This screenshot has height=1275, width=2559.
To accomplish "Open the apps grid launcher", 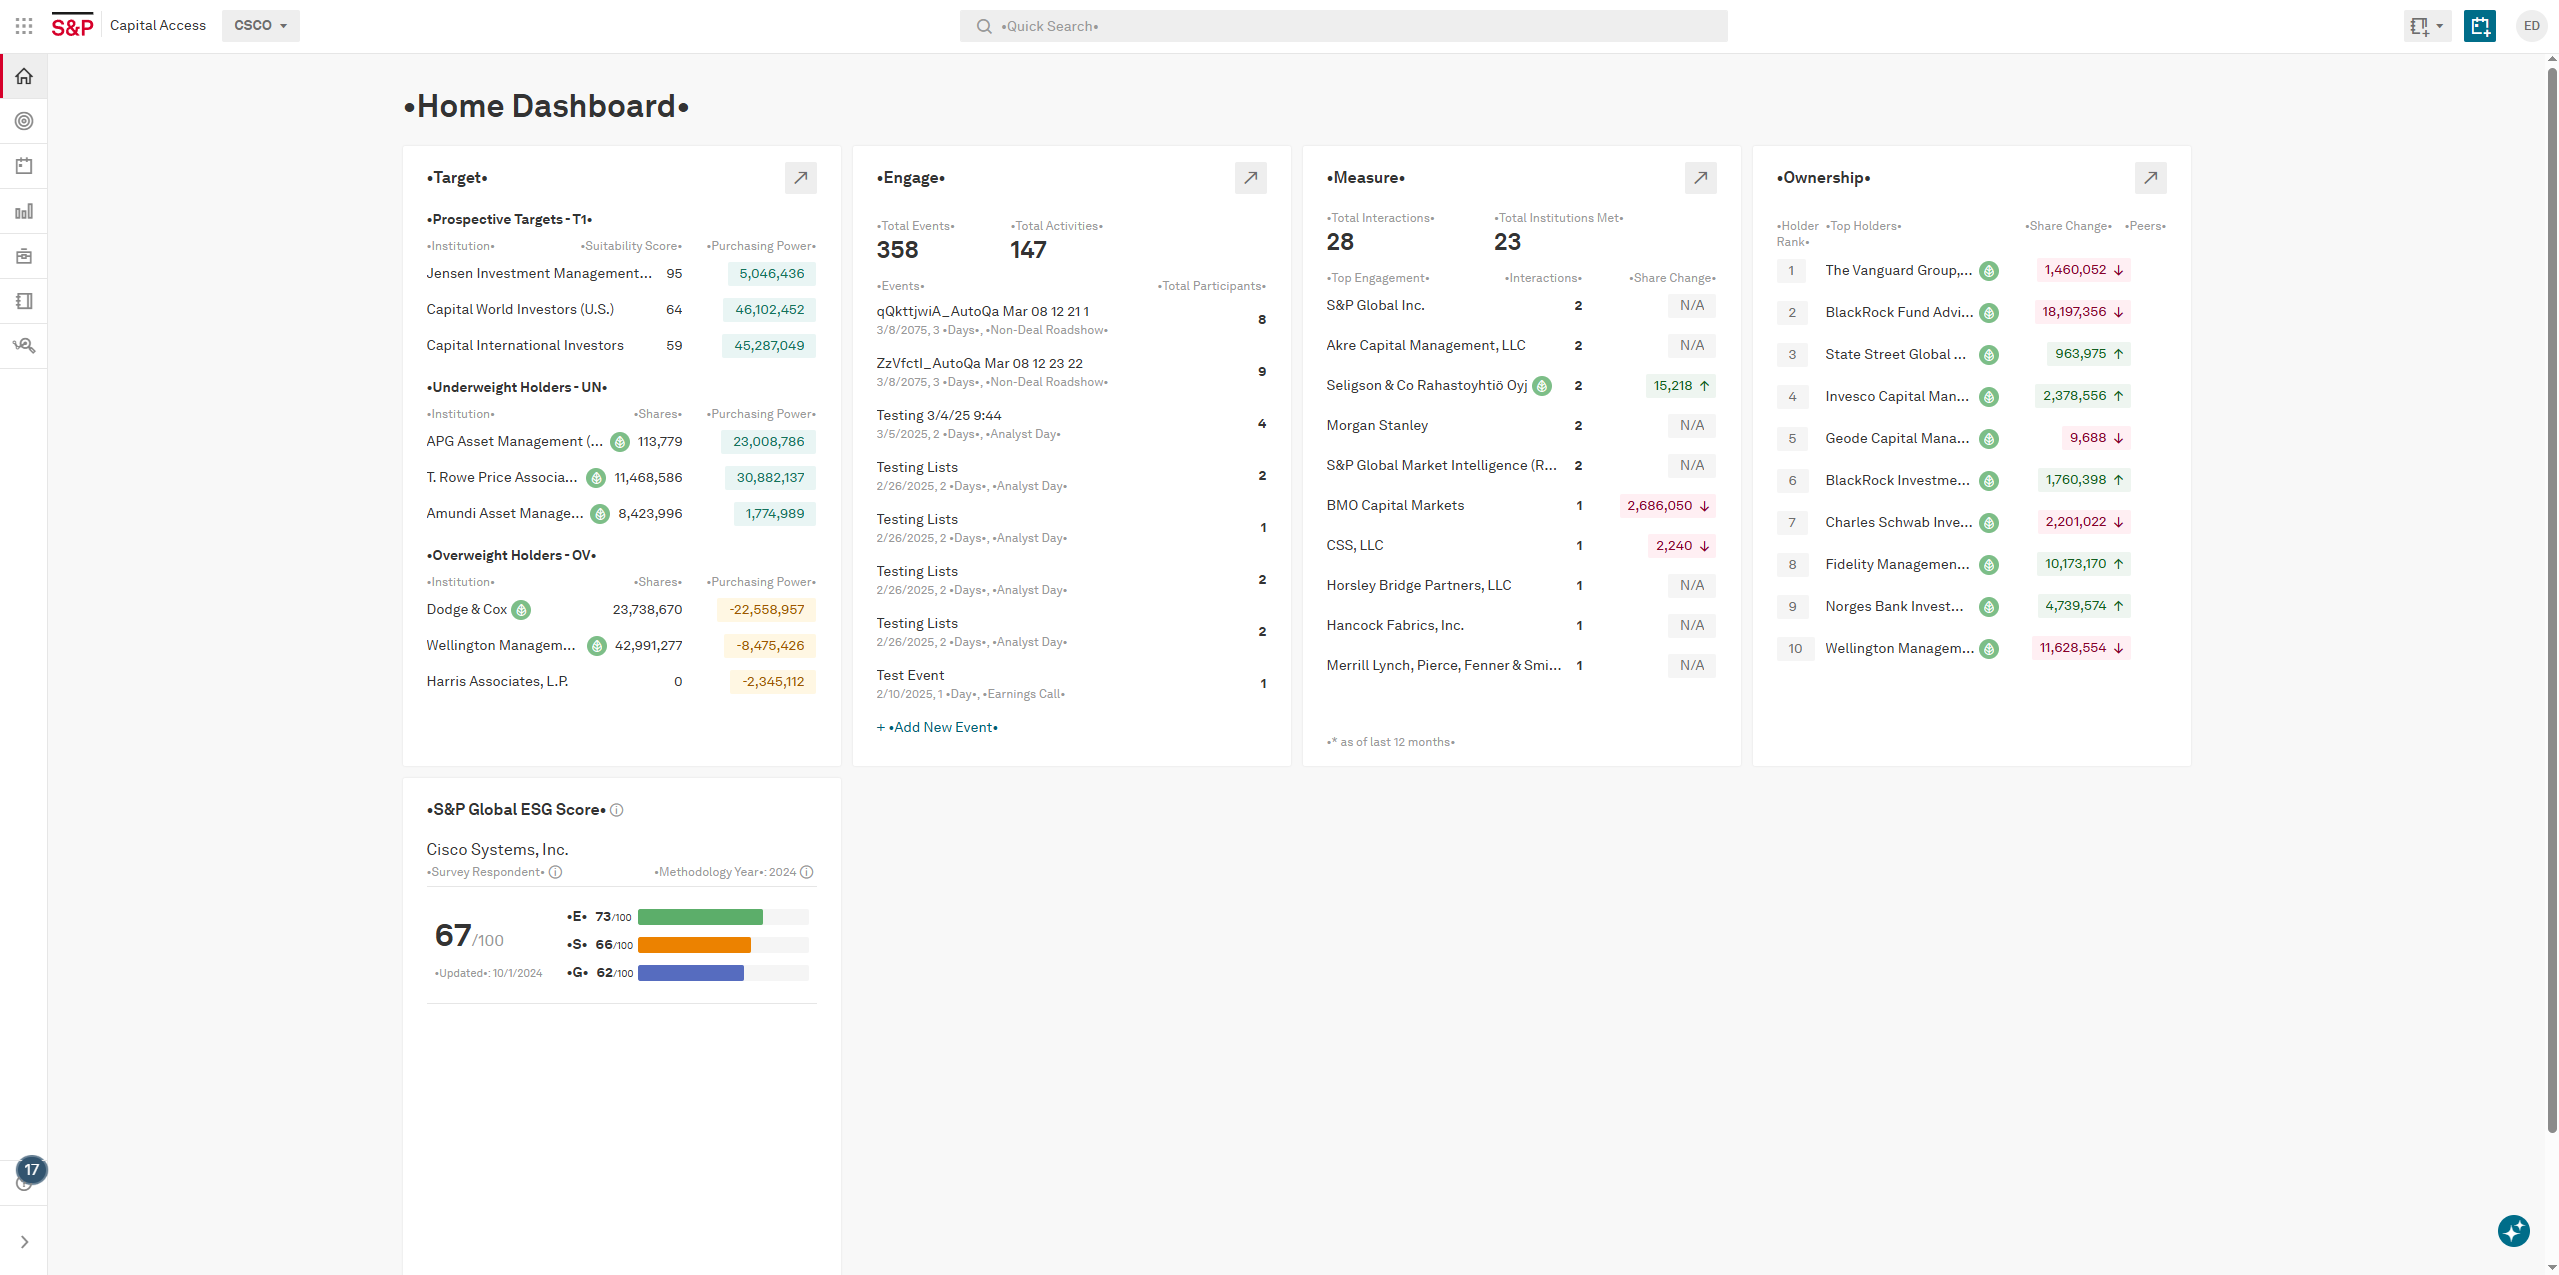I will pyautogui.click(x=24, y=26).
